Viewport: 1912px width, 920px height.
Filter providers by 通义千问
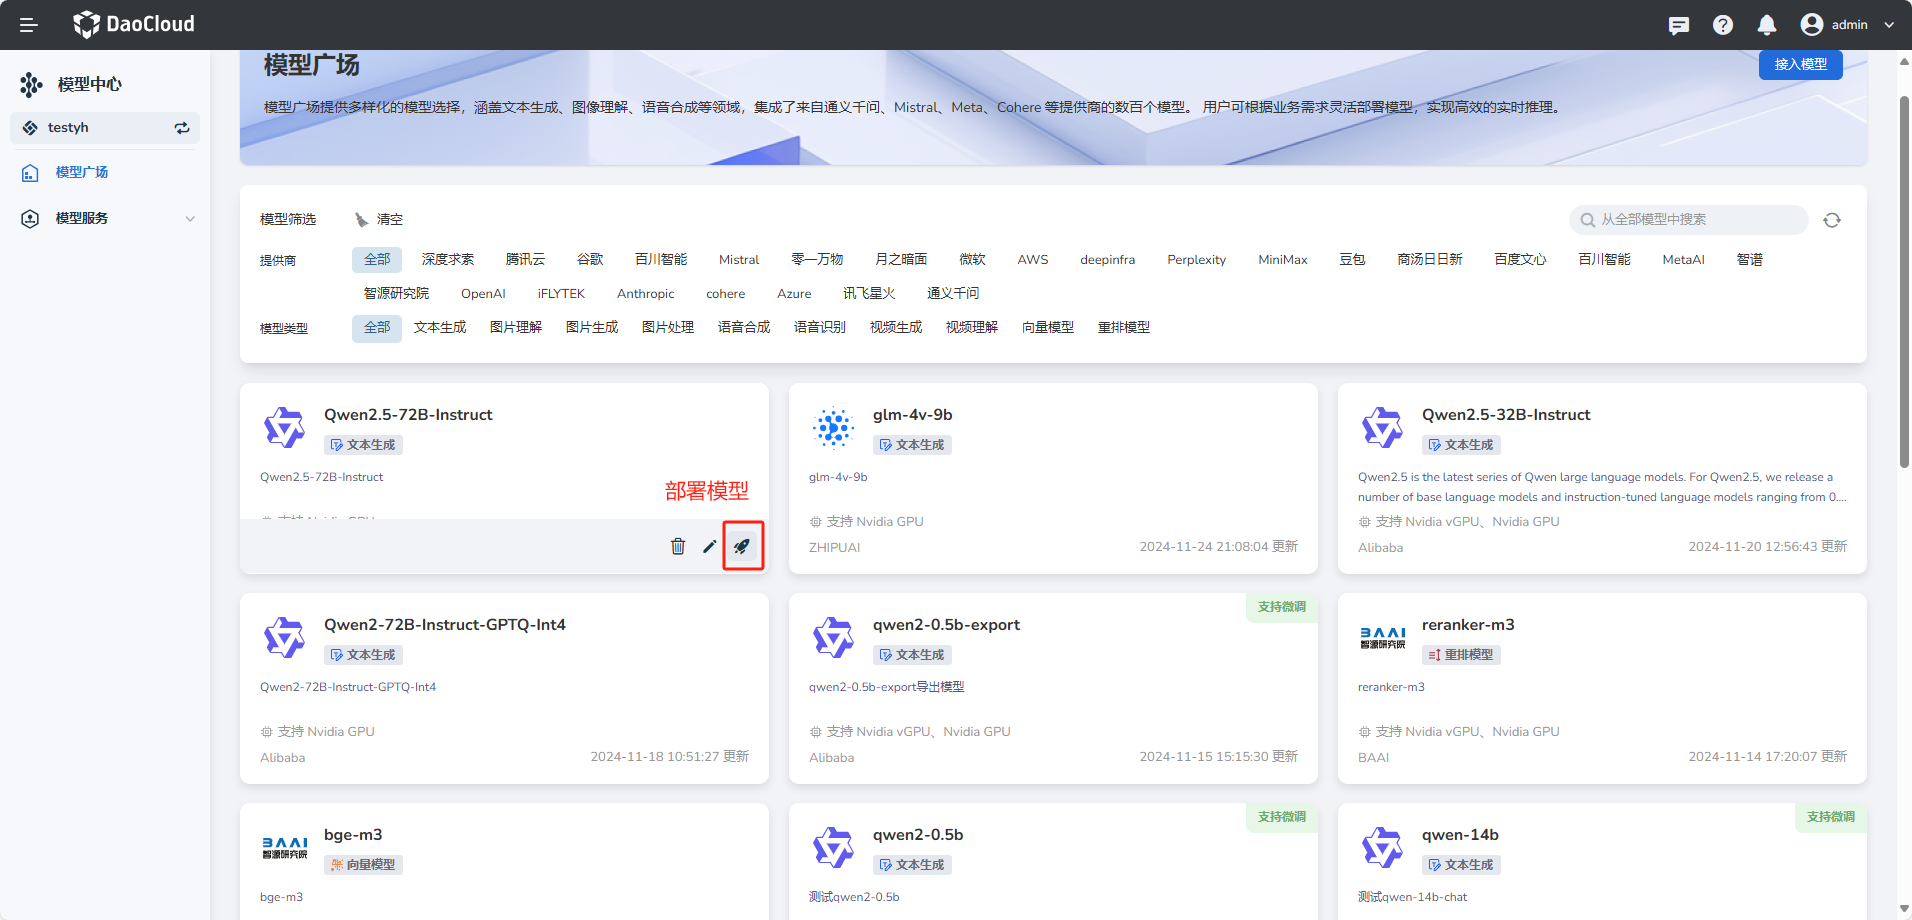[953, 294]
